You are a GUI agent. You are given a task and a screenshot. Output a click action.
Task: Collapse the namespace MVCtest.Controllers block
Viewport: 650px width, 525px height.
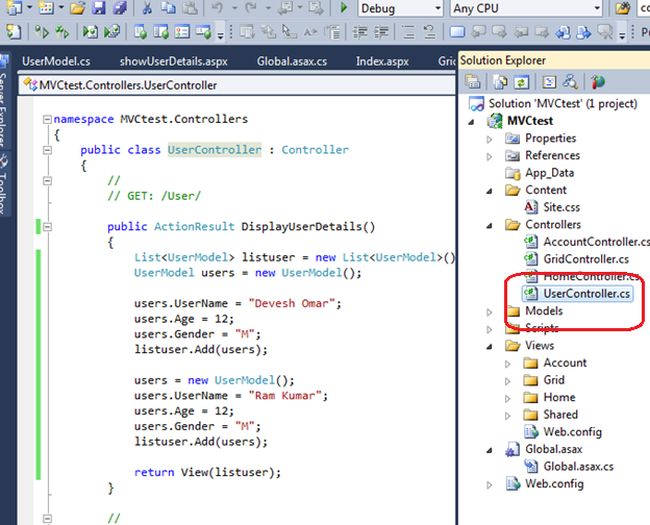click(x=47, y=119)
